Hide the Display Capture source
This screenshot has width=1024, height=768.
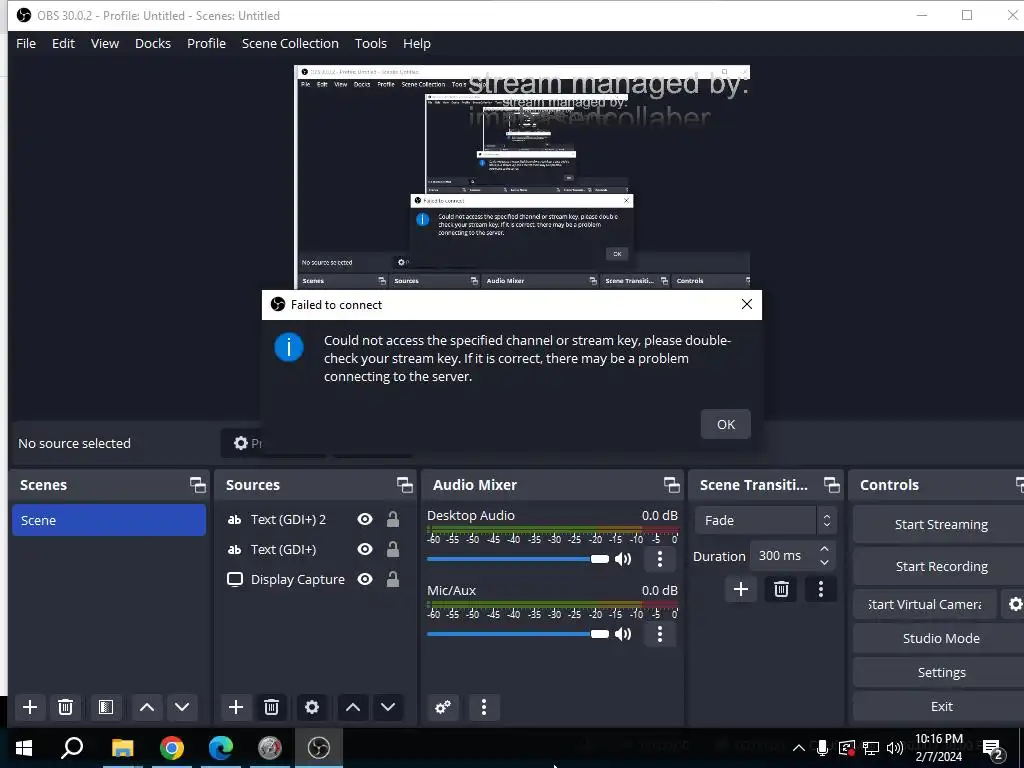coord(365,579)
